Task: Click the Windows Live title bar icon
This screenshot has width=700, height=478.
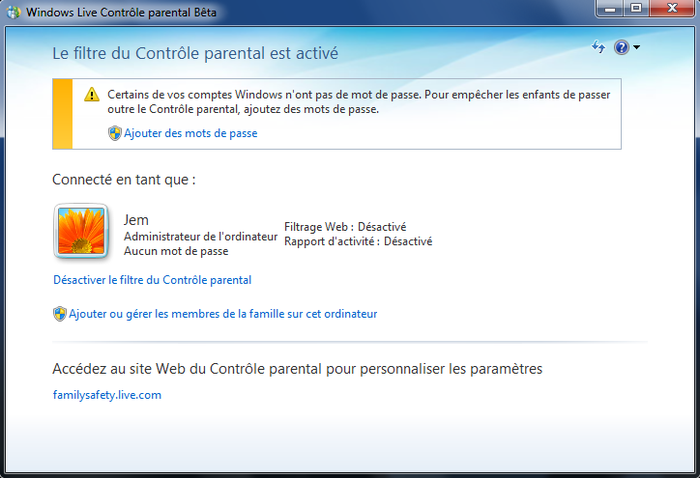Action: [13, 12]
